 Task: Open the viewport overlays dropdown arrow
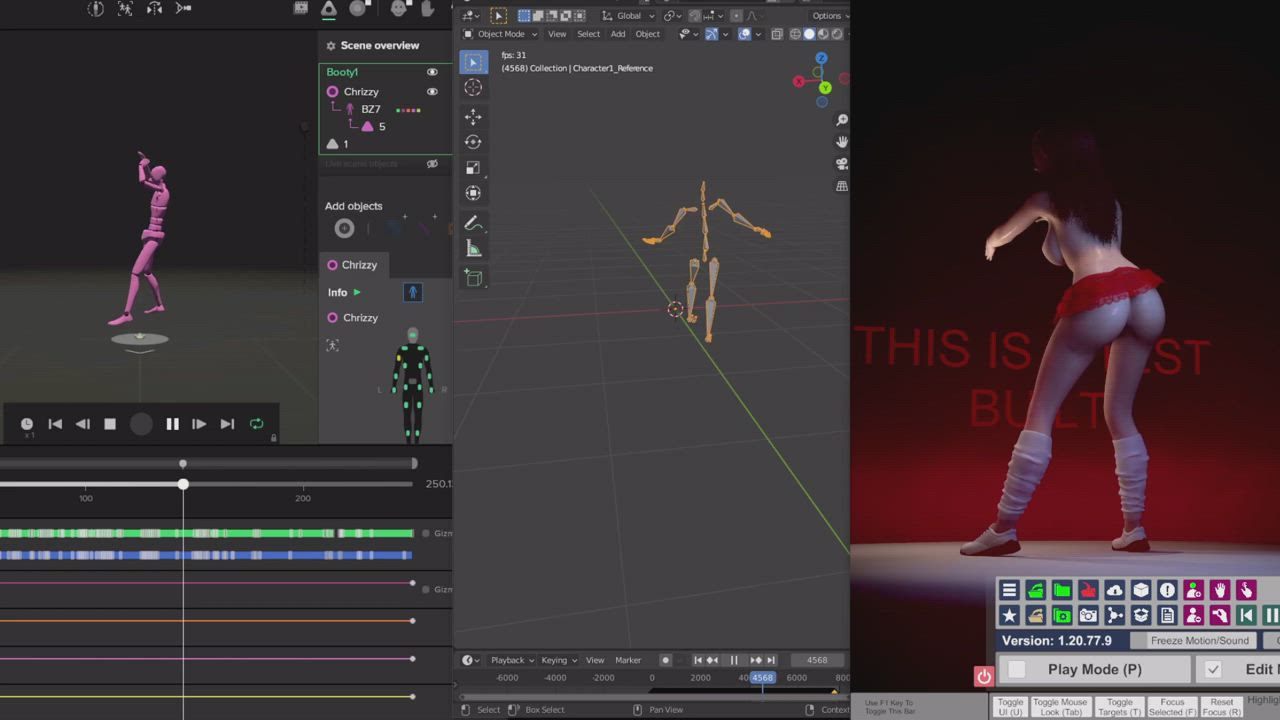point(757,34)
